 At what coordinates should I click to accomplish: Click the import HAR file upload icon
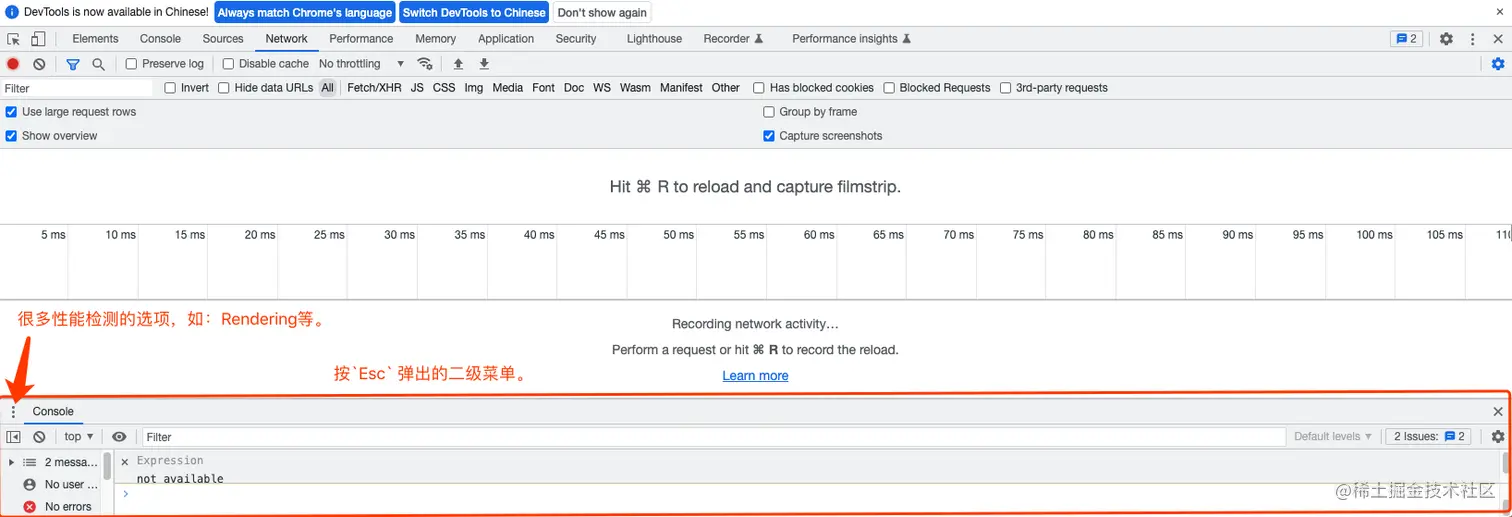coord(458,64)
